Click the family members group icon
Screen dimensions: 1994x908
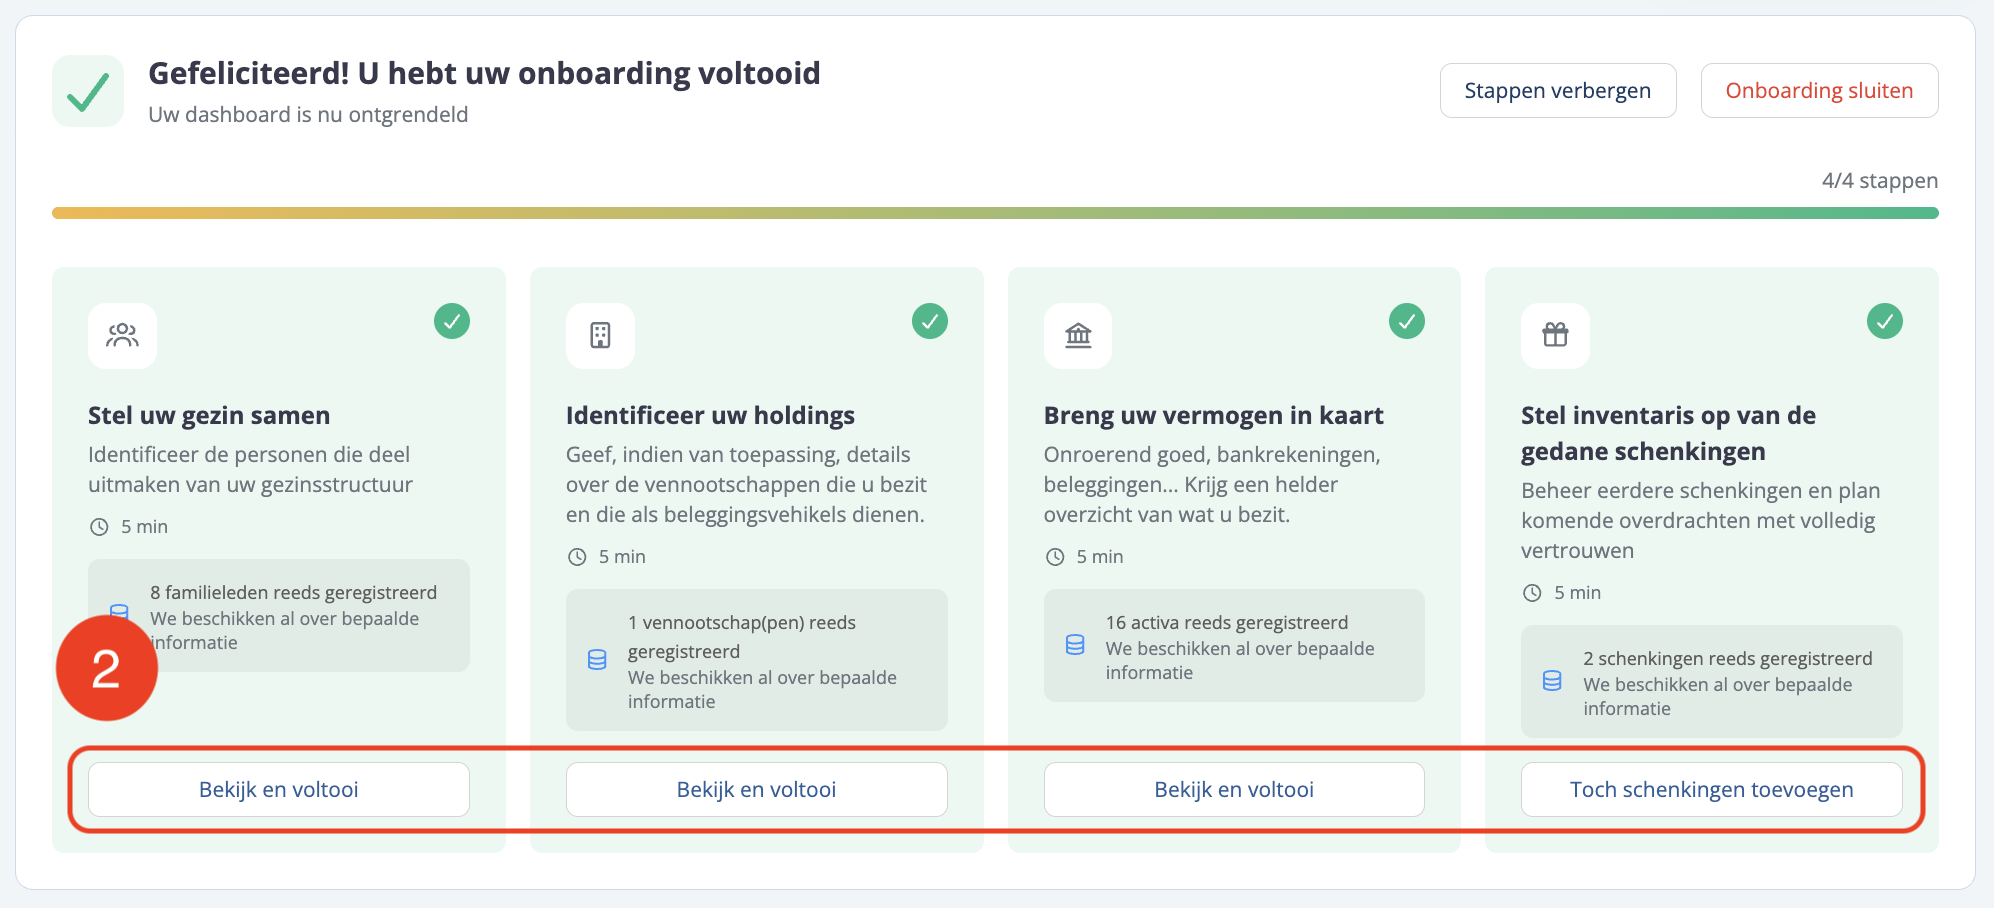pos(122,335)
